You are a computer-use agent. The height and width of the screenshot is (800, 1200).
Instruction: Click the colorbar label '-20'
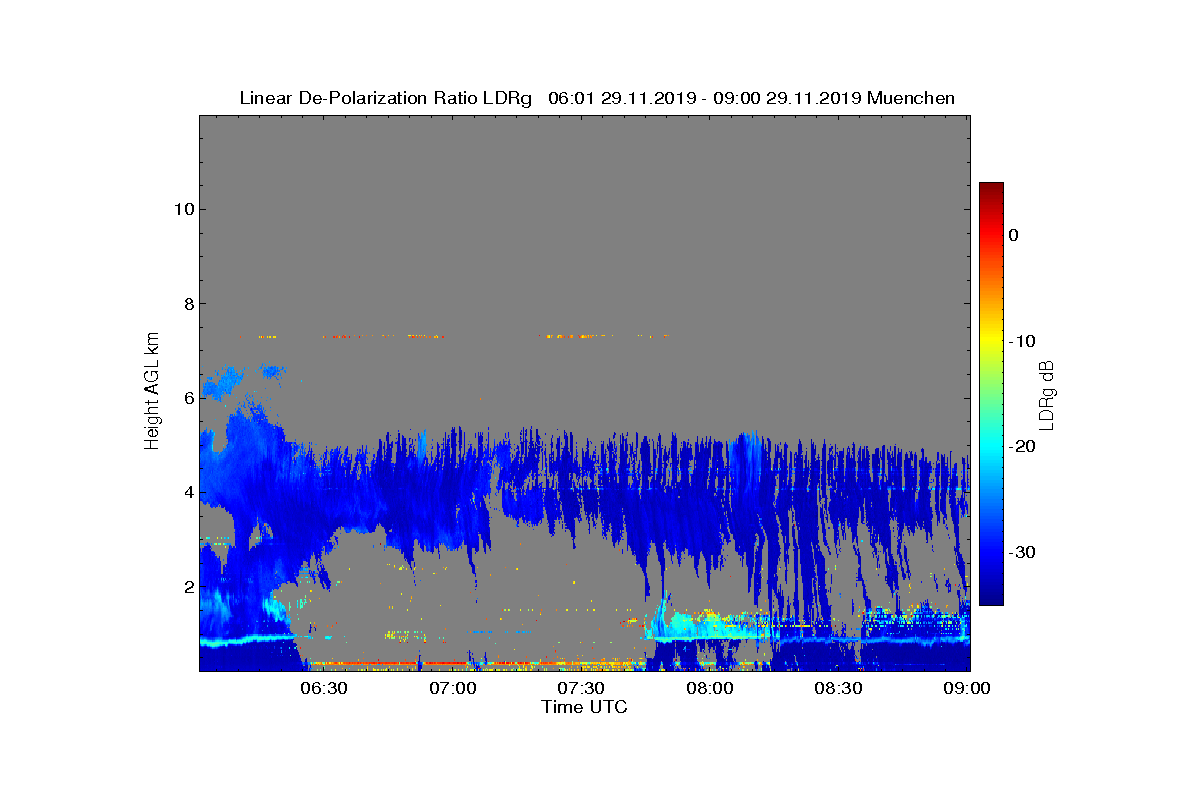1022,447
